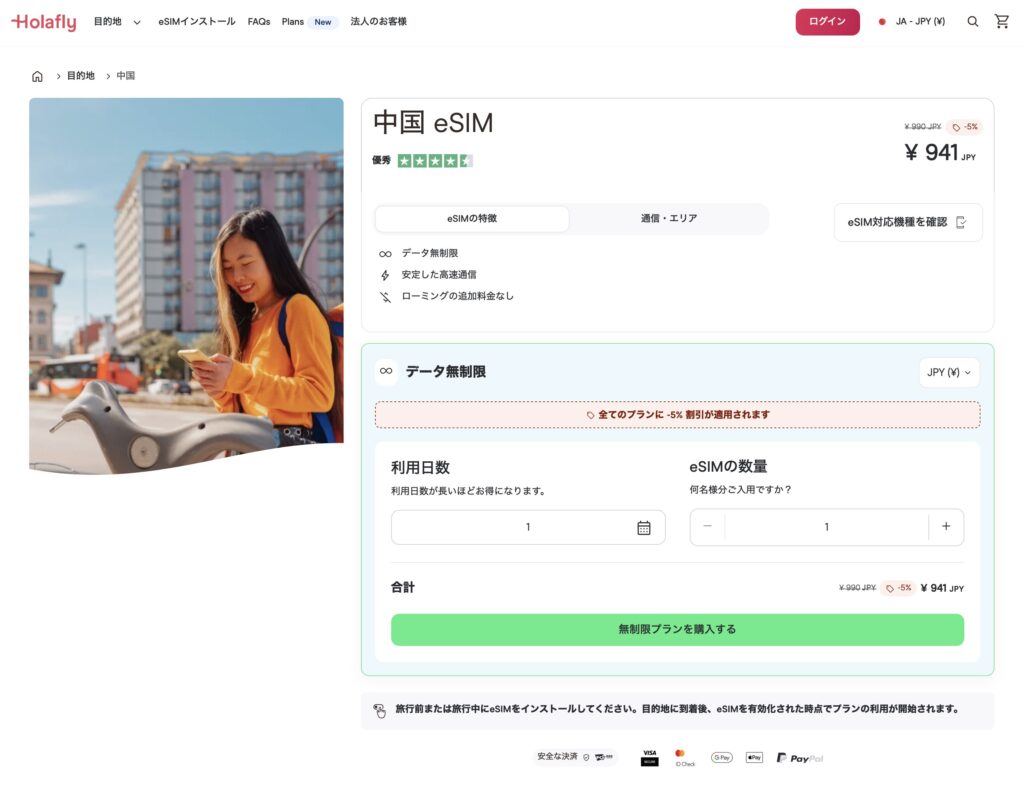Image resolution: width=1024 pixels, height=791 pixels.
Task: Switch to the 通信・エリア tab
Action: click(668, 218)
